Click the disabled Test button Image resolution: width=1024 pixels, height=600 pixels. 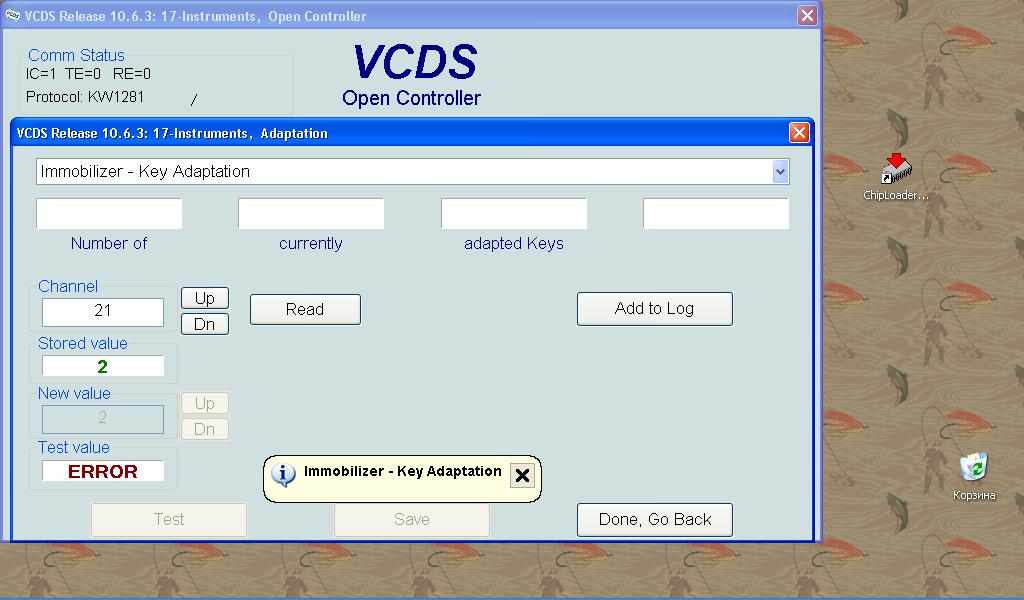pos(168,519)
